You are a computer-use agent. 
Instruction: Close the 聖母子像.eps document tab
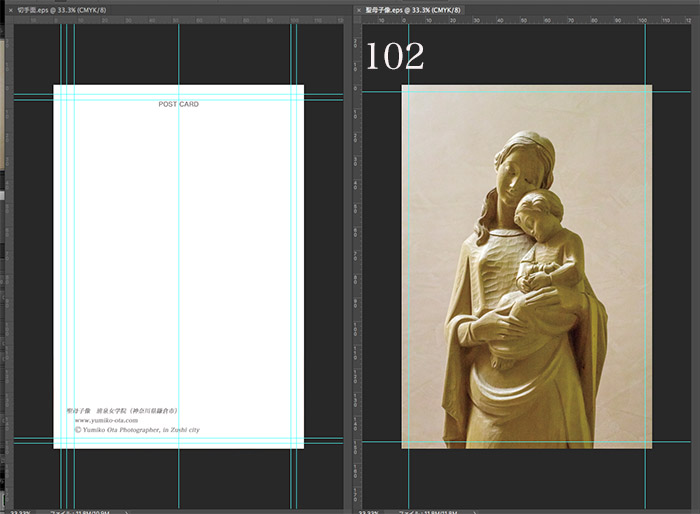[359, 10]
